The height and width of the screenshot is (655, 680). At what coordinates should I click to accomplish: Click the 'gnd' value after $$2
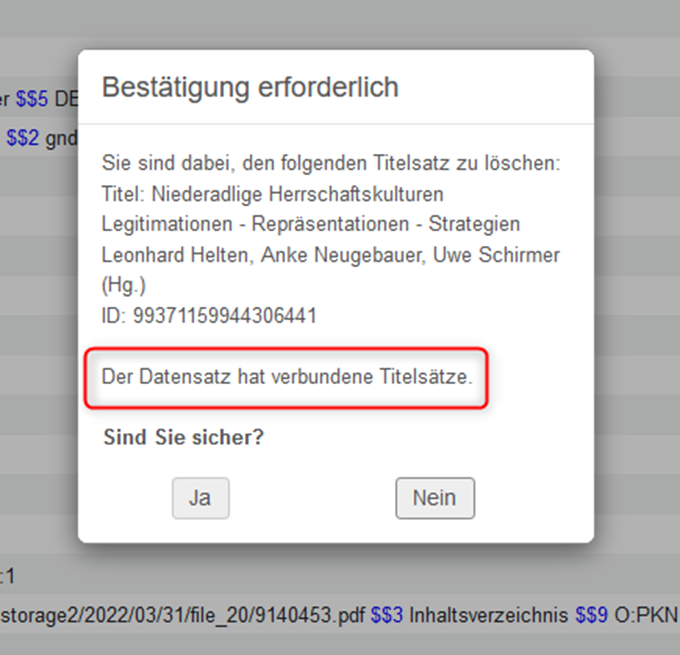coord(60,139)
